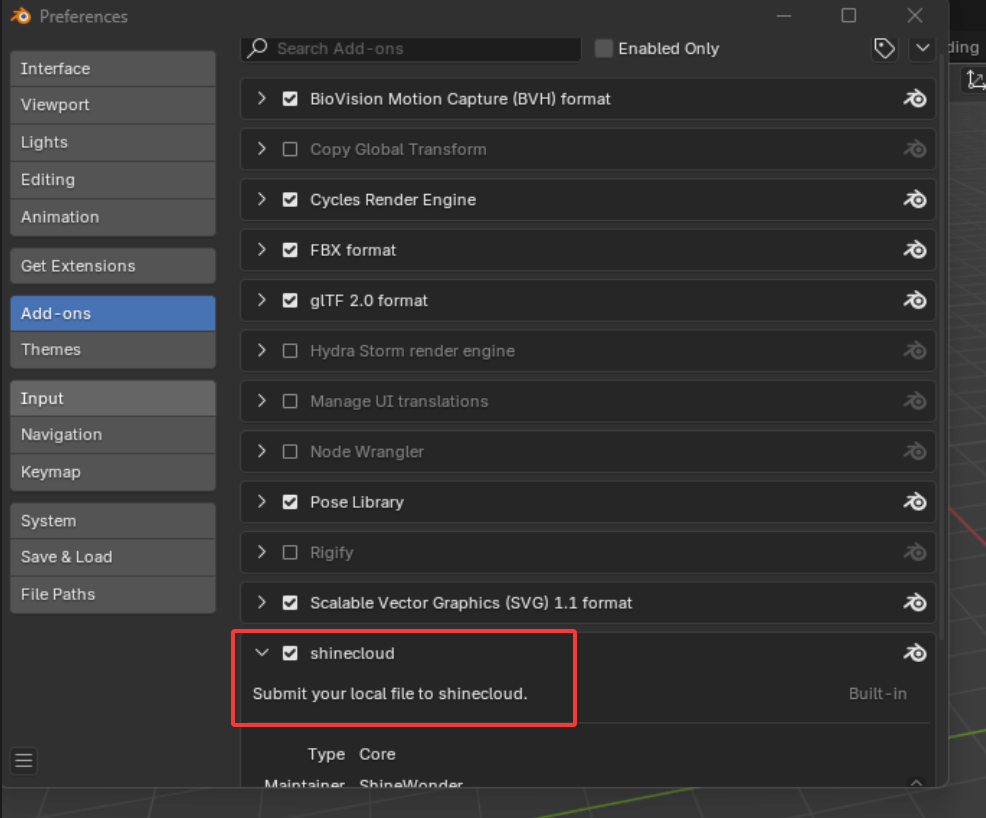
Task: Click the collapse arrow at panel bottom right
Action: point(916,784)
